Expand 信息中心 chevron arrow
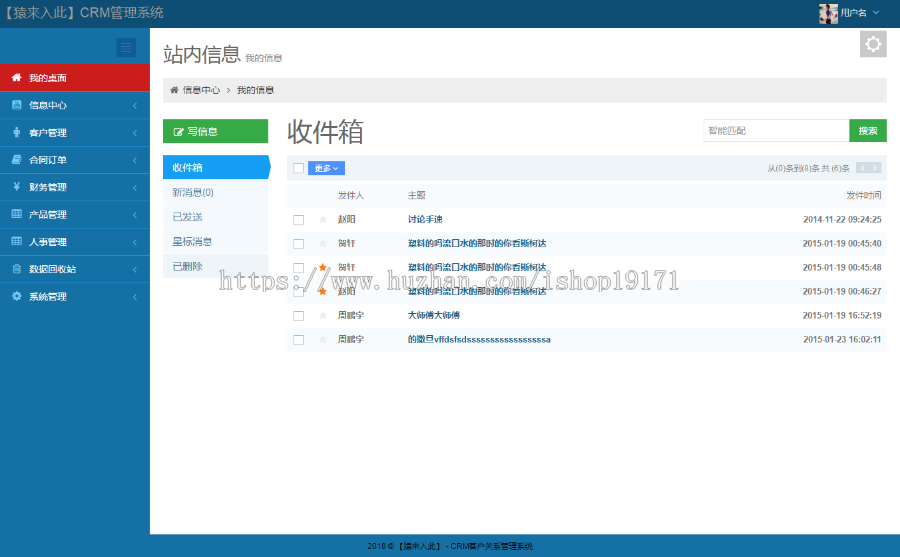 (135, 106)
